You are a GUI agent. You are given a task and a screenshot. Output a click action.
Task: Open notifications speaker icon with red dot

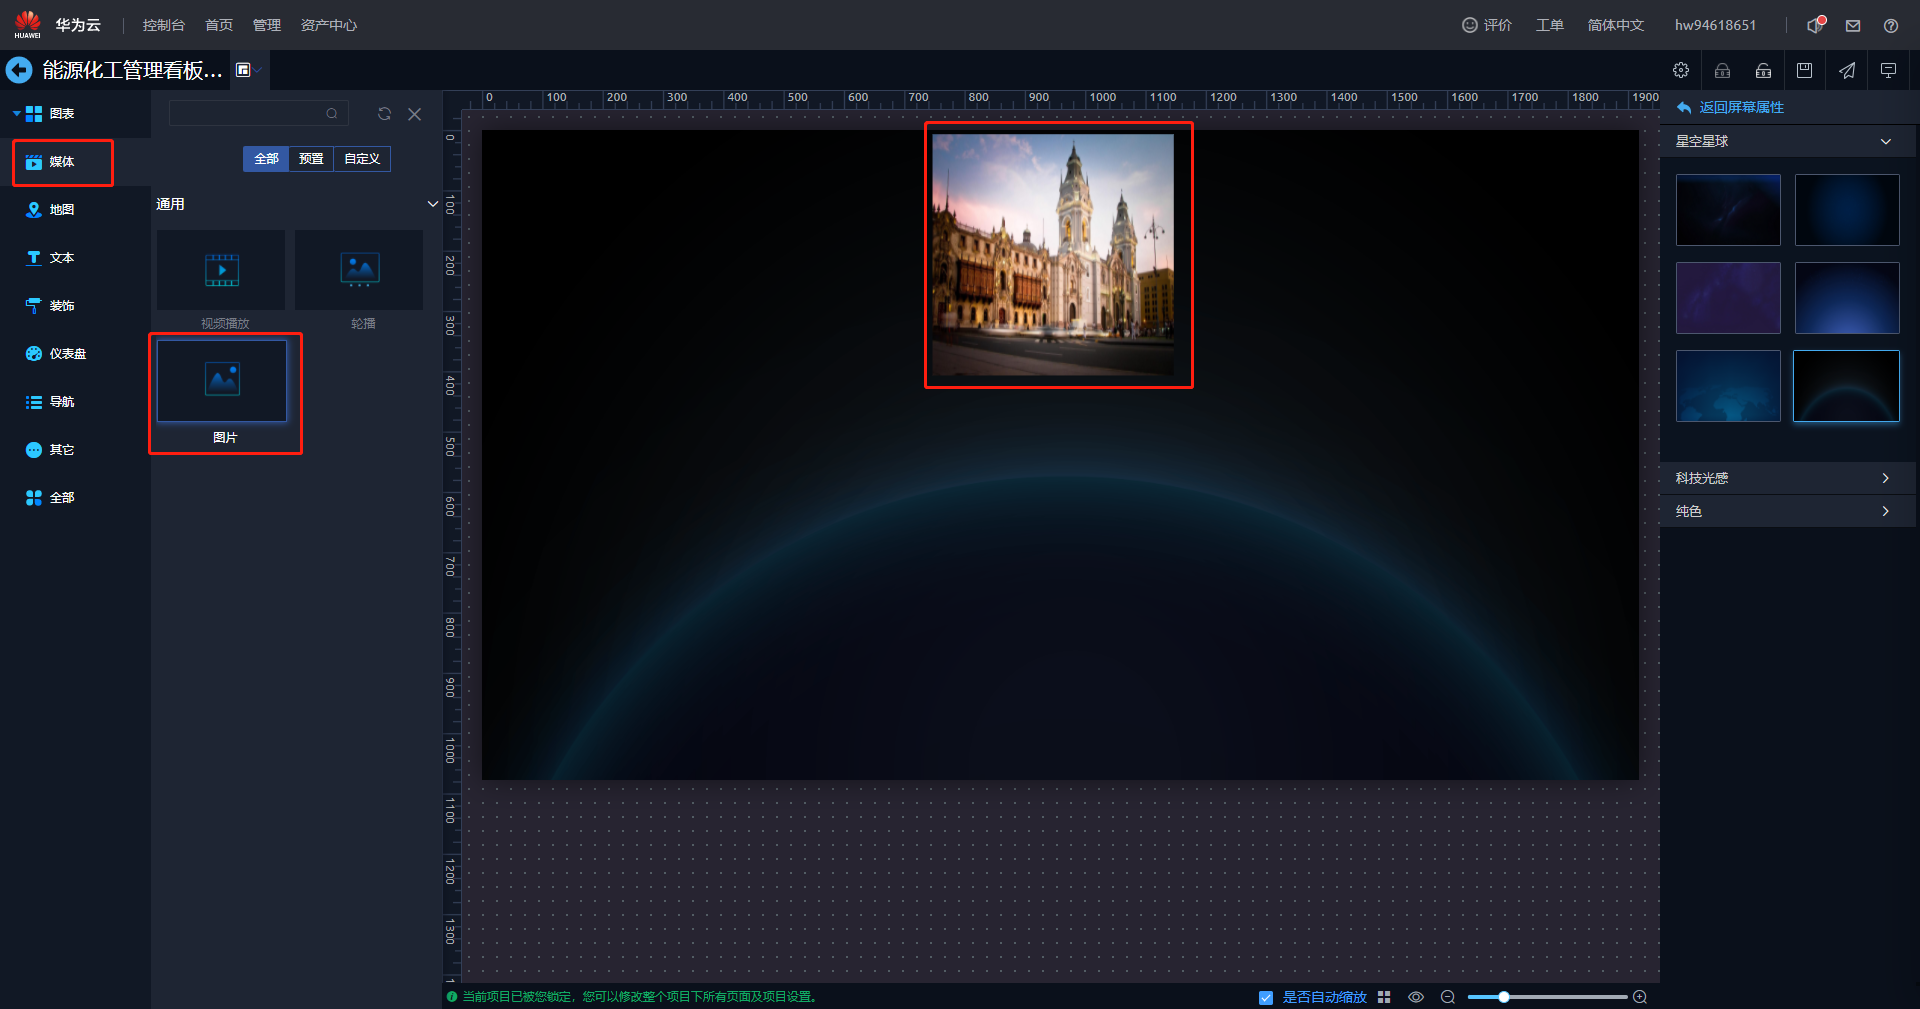1815,25
